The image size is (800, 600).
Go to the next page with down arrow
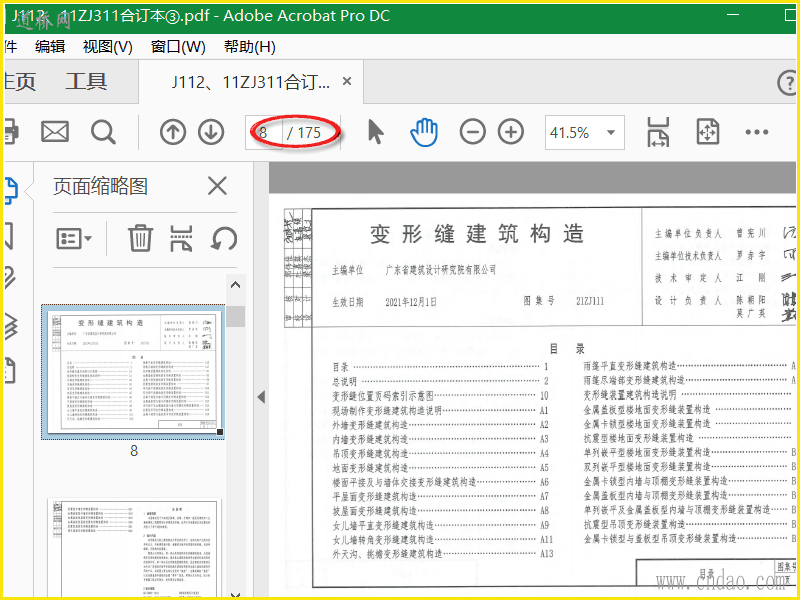point(211,133)
